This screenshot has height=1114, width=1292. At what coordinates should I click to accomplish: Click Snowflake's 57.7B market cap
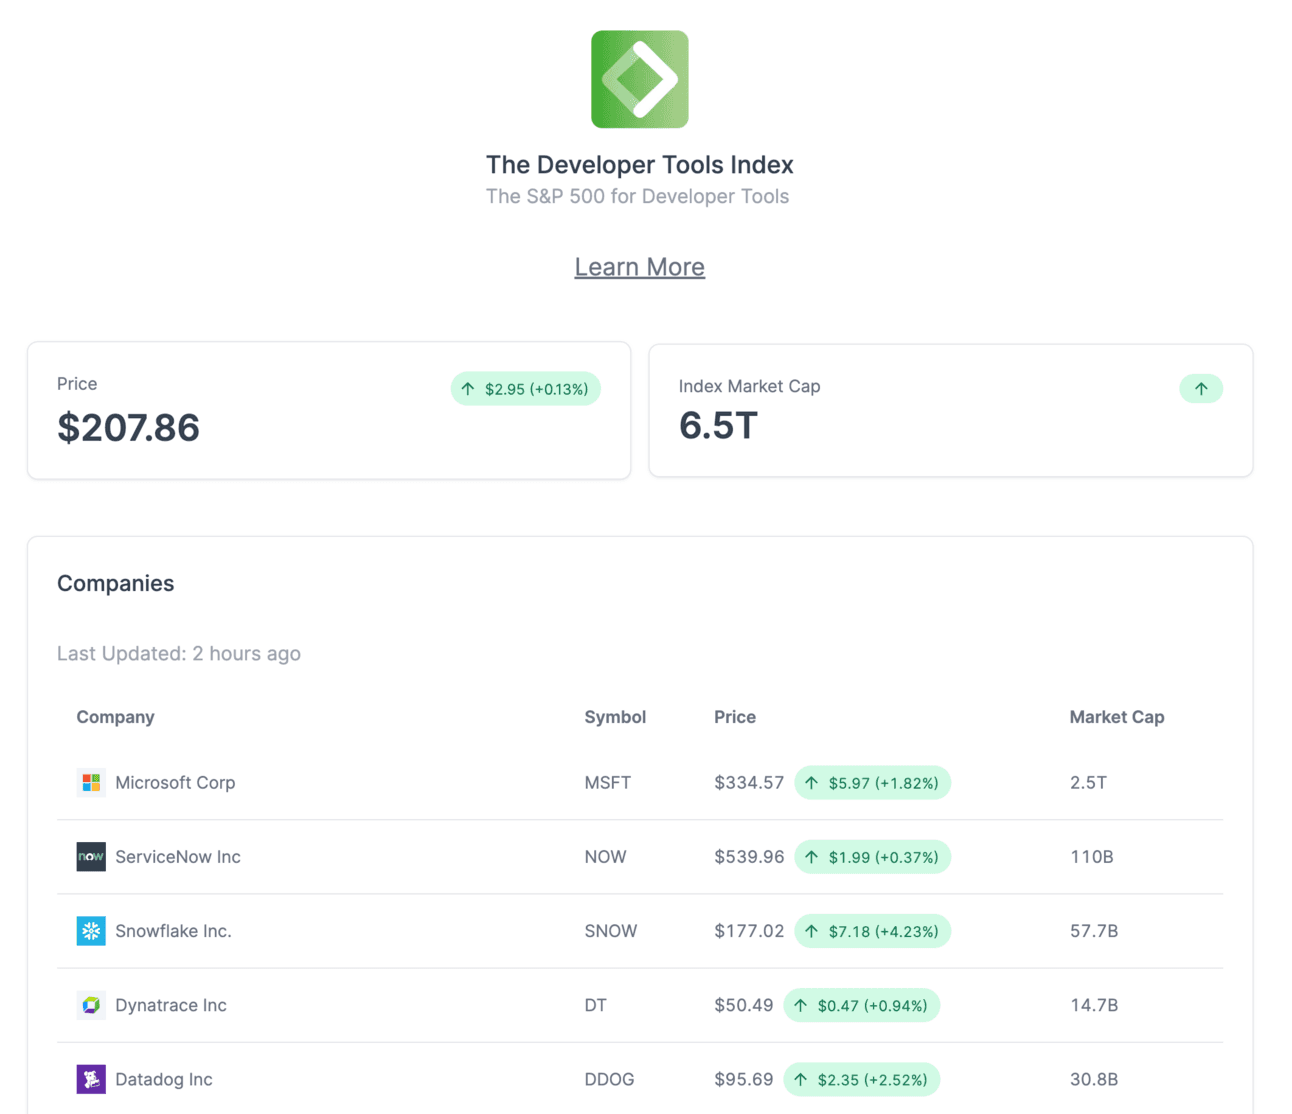pos(1094,931)
